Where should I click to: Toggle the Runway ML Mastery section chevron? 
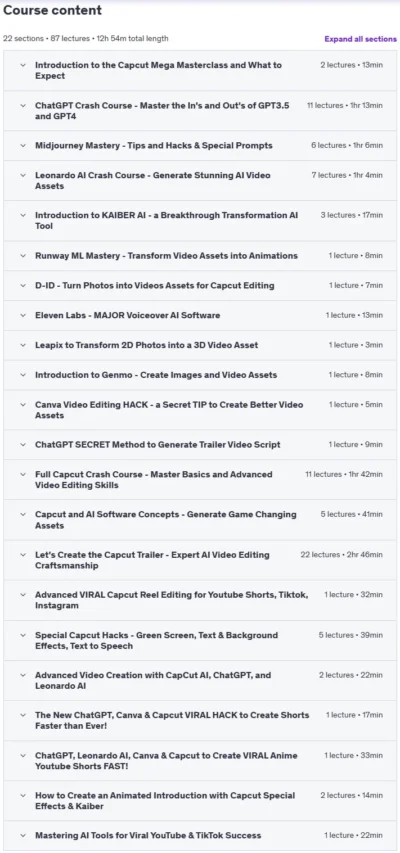pyautogui.click(x=23, y=256)
